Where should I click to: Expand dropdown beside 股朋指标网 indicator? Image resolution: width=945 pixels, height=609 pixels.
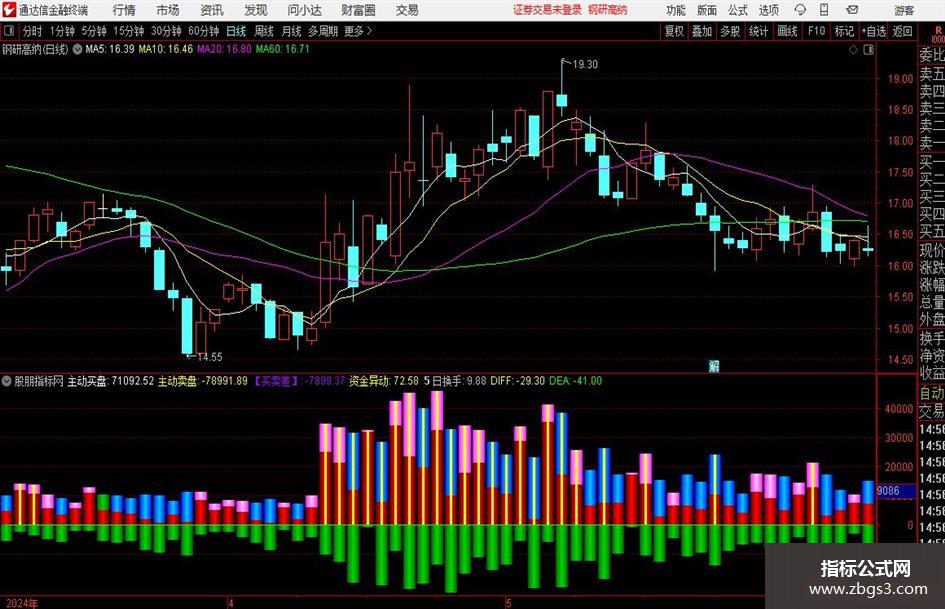pyautogui.click(x=7, y=381)
